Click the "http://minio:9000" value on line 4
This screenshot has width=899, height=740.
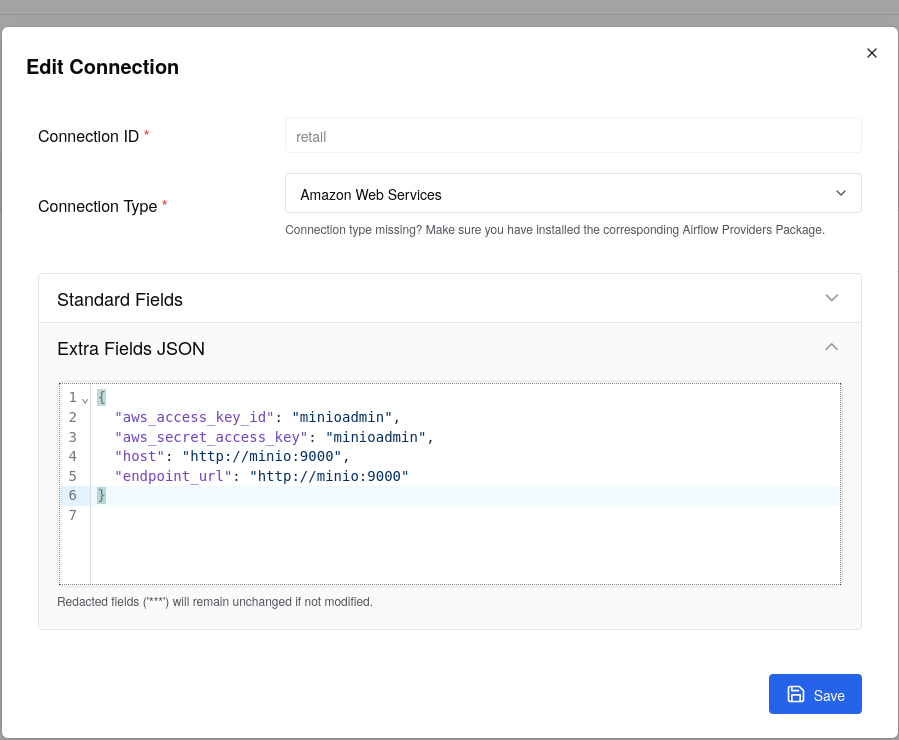(x=262, y=456)
